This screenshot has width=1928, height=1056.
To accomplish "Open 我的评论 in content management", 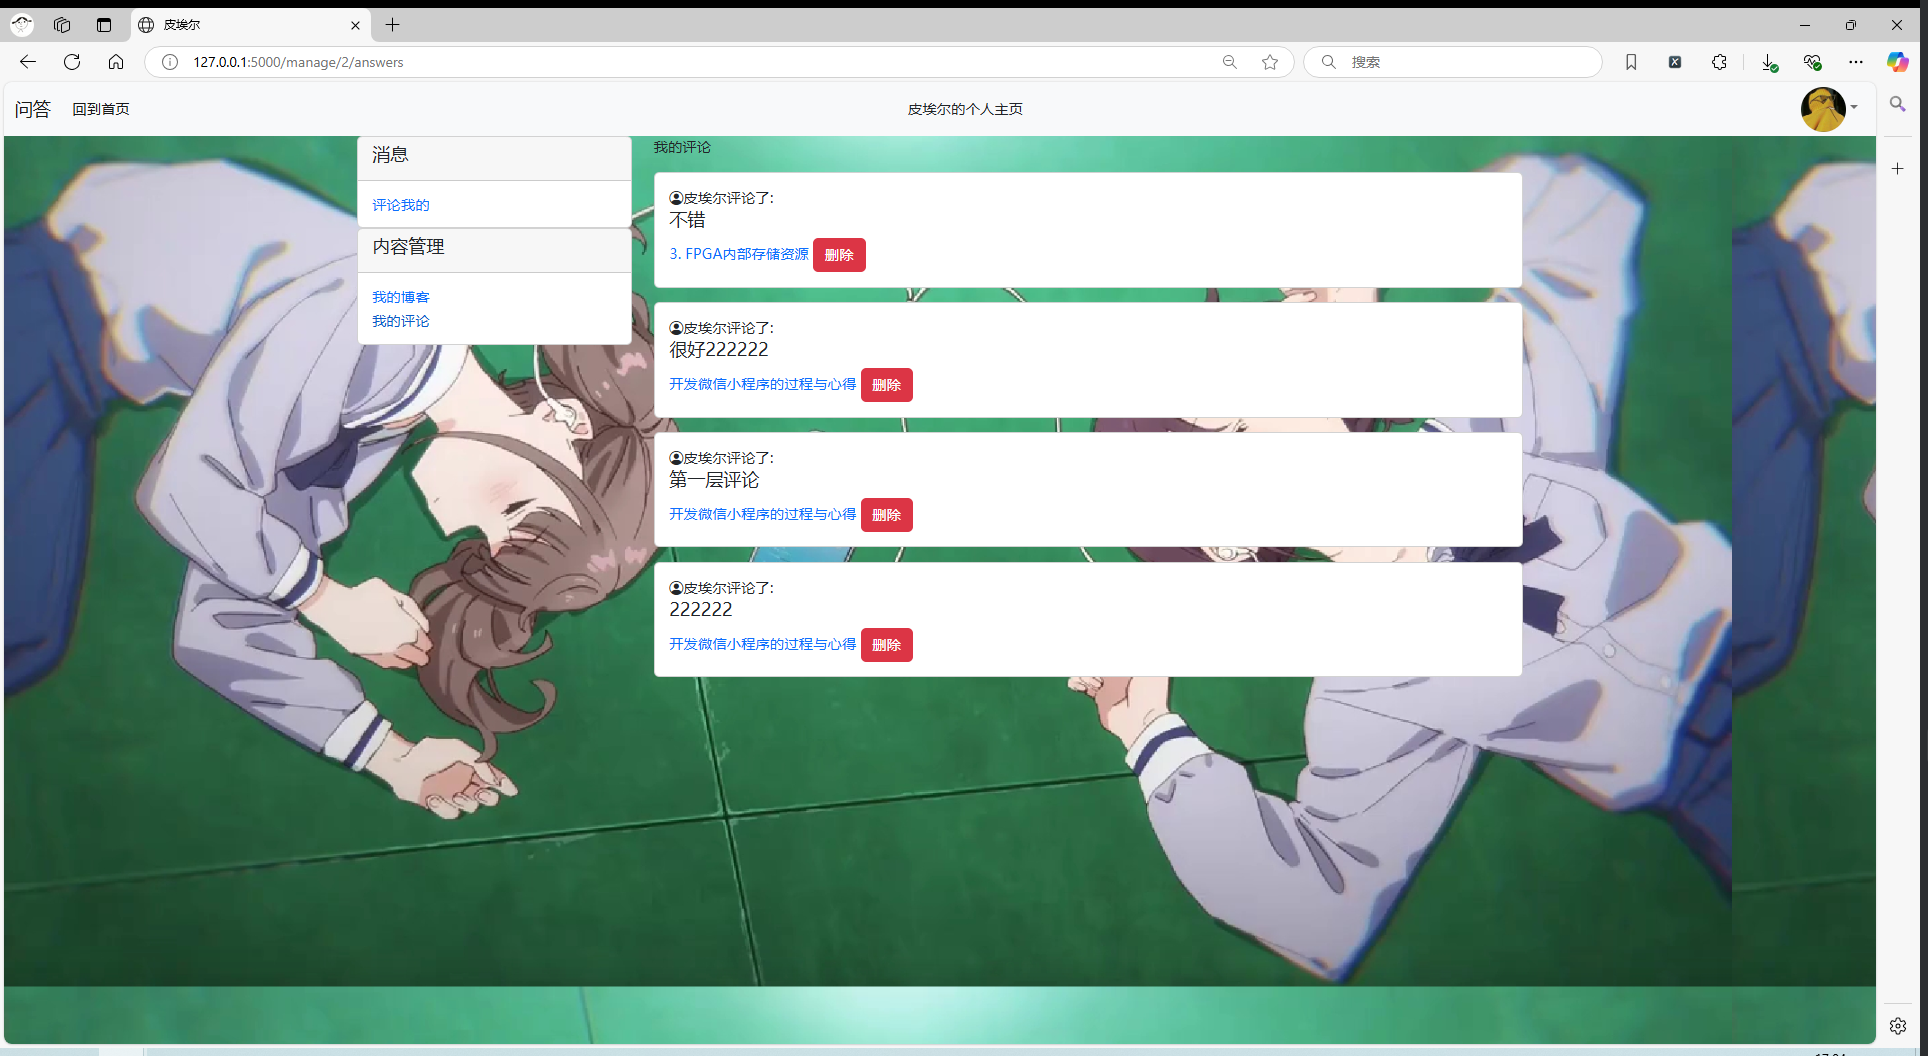I will pyautogui.click(x=401, y=321).
